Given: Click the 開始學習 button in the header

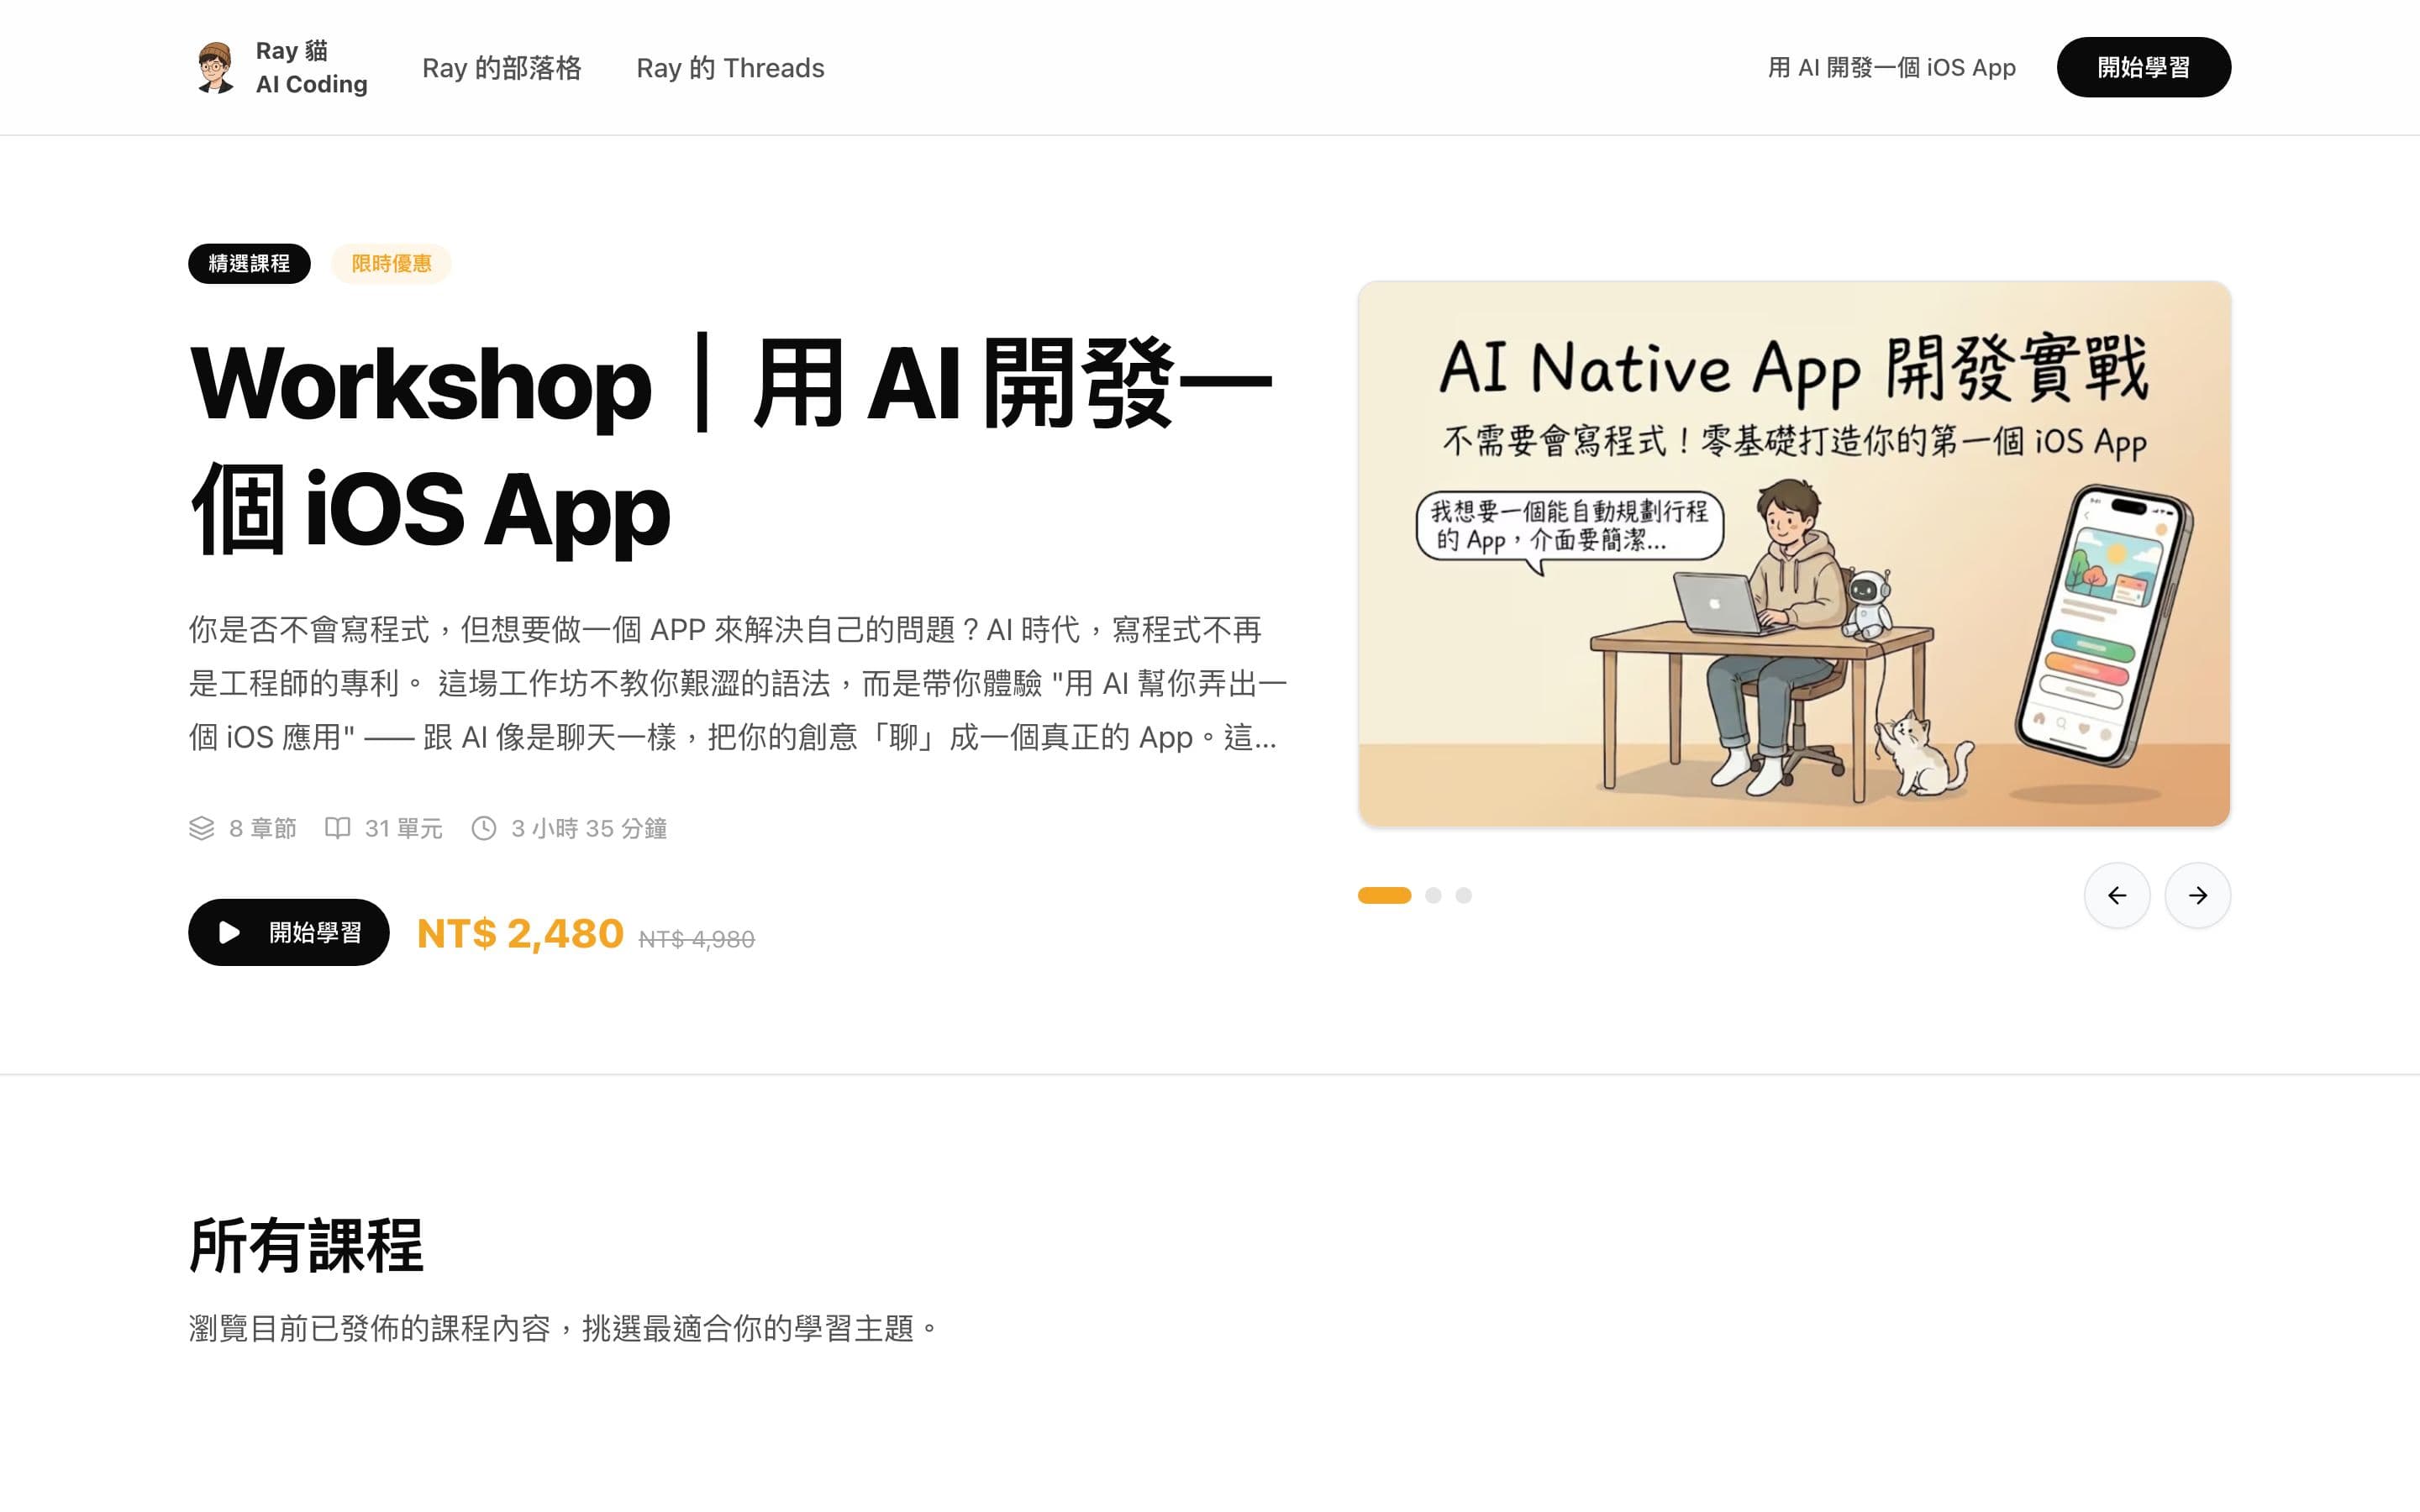Looking at the screenshot, I should click(2143, 67).
